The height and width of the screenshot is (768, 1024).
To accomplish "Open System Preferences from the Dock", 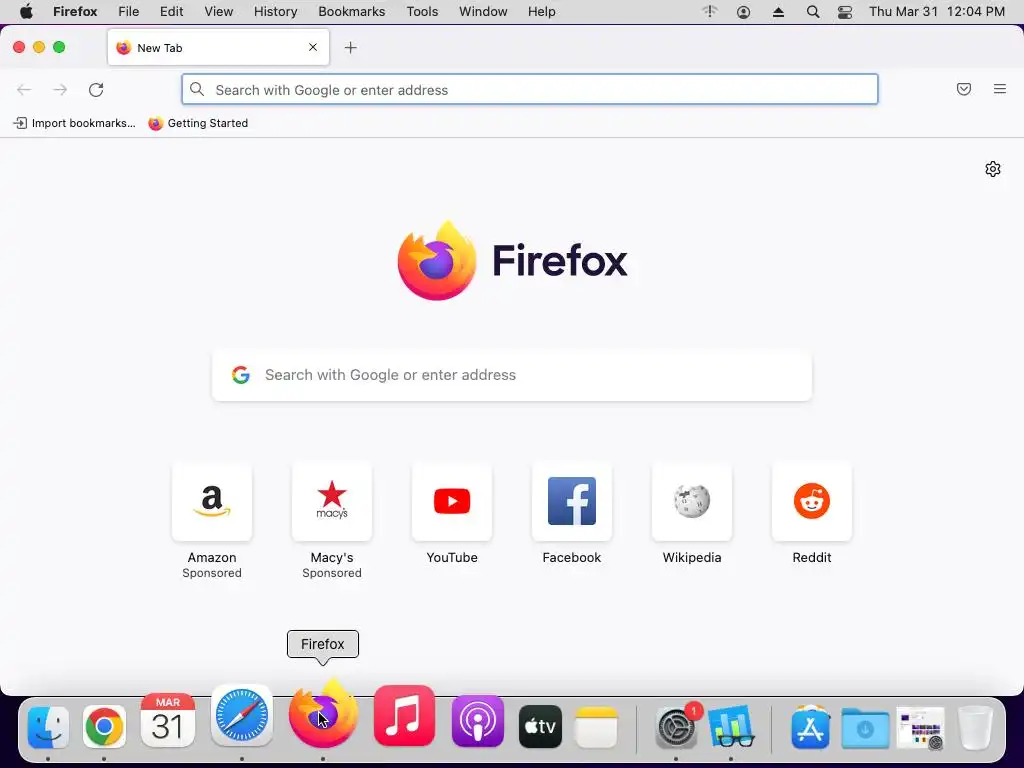I will point(676,727).
